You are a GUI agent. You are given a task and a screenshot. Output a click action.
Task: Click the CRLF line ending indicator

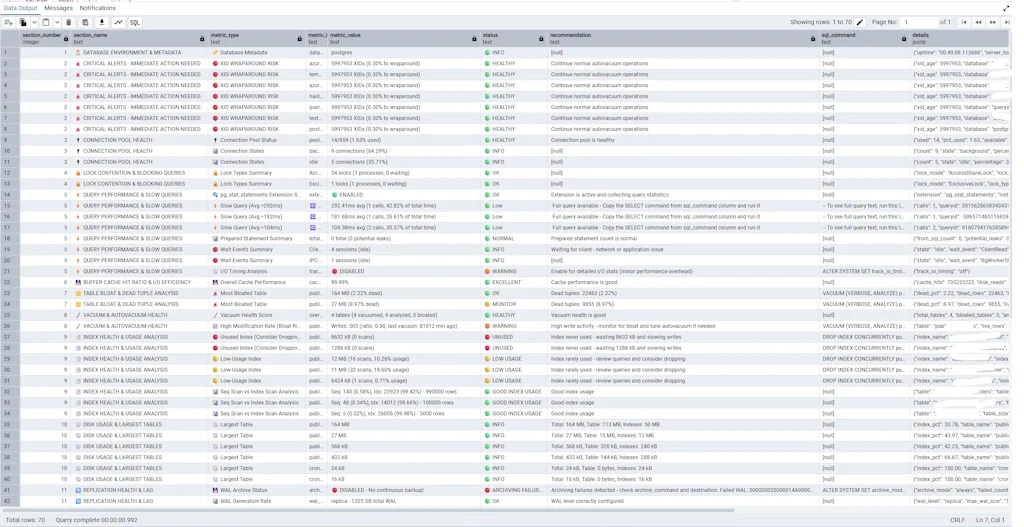(957, 520)
